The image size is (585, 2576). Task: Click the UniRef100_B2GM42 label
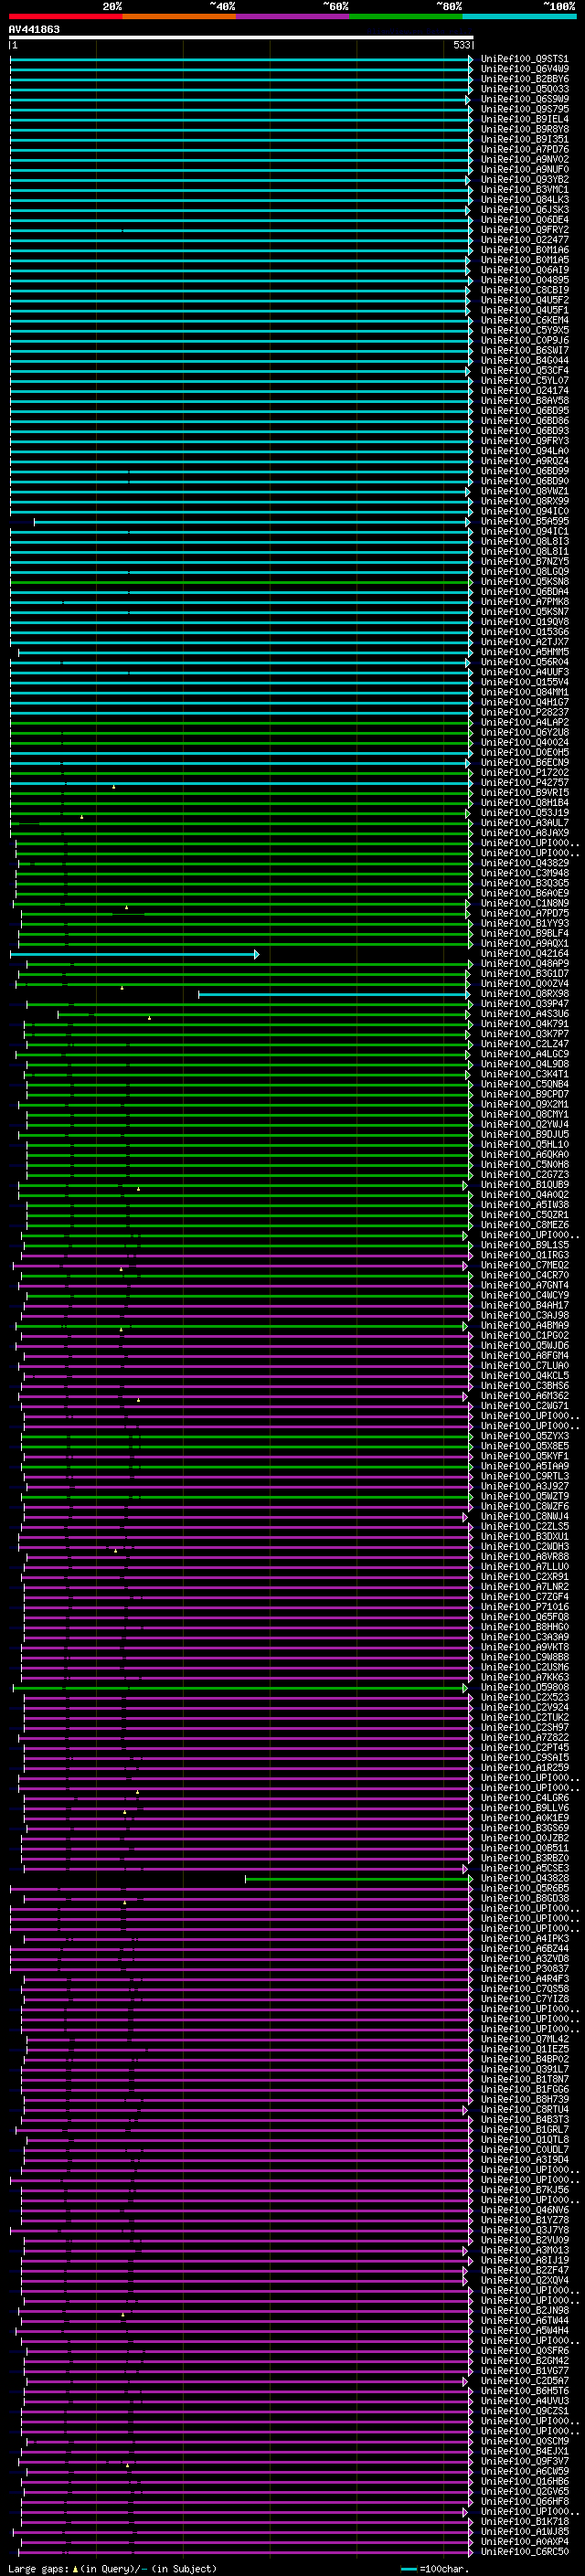pos(525,2361)
